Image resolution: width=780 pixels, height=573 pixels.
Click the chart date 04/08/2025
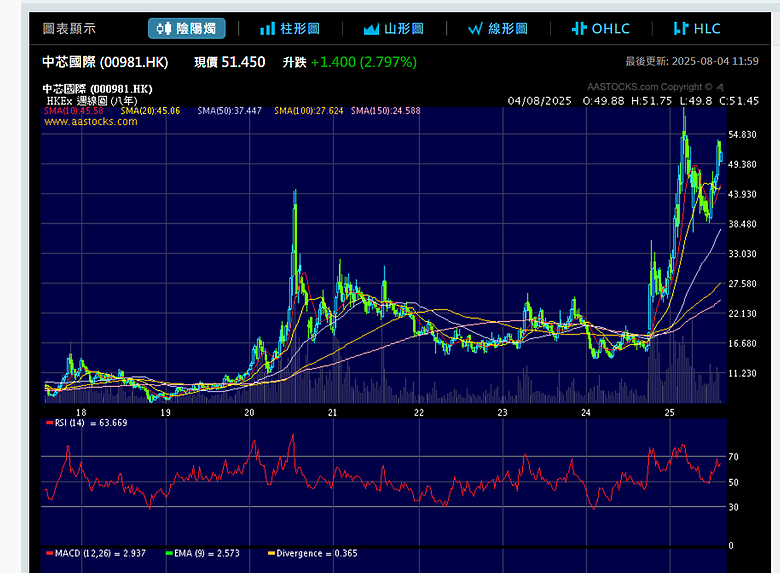tap(539, 101)
